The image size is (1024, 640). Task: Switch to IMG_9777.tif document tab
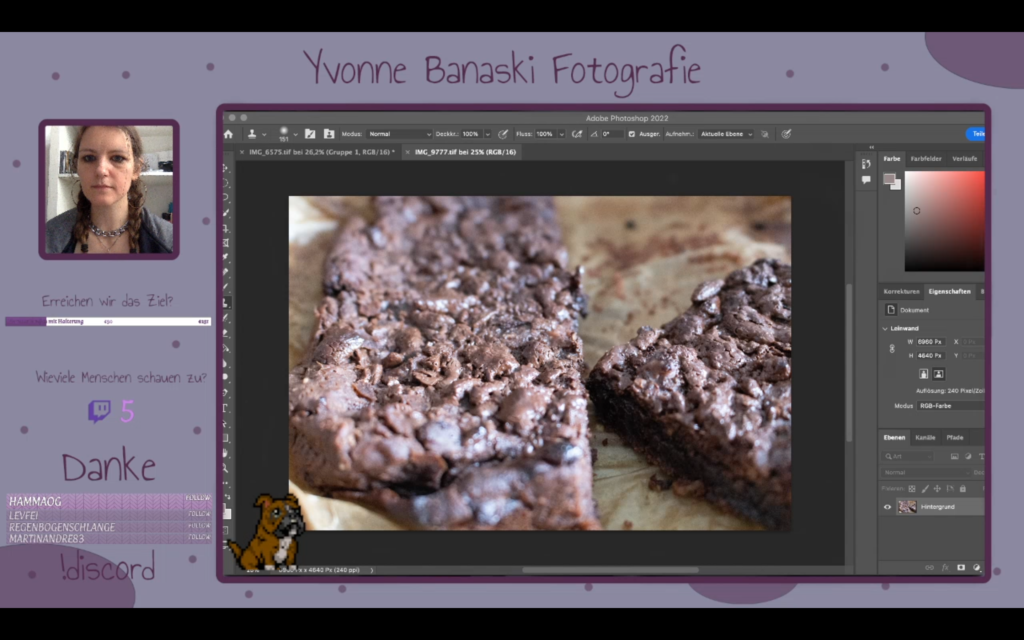(465, 152)
